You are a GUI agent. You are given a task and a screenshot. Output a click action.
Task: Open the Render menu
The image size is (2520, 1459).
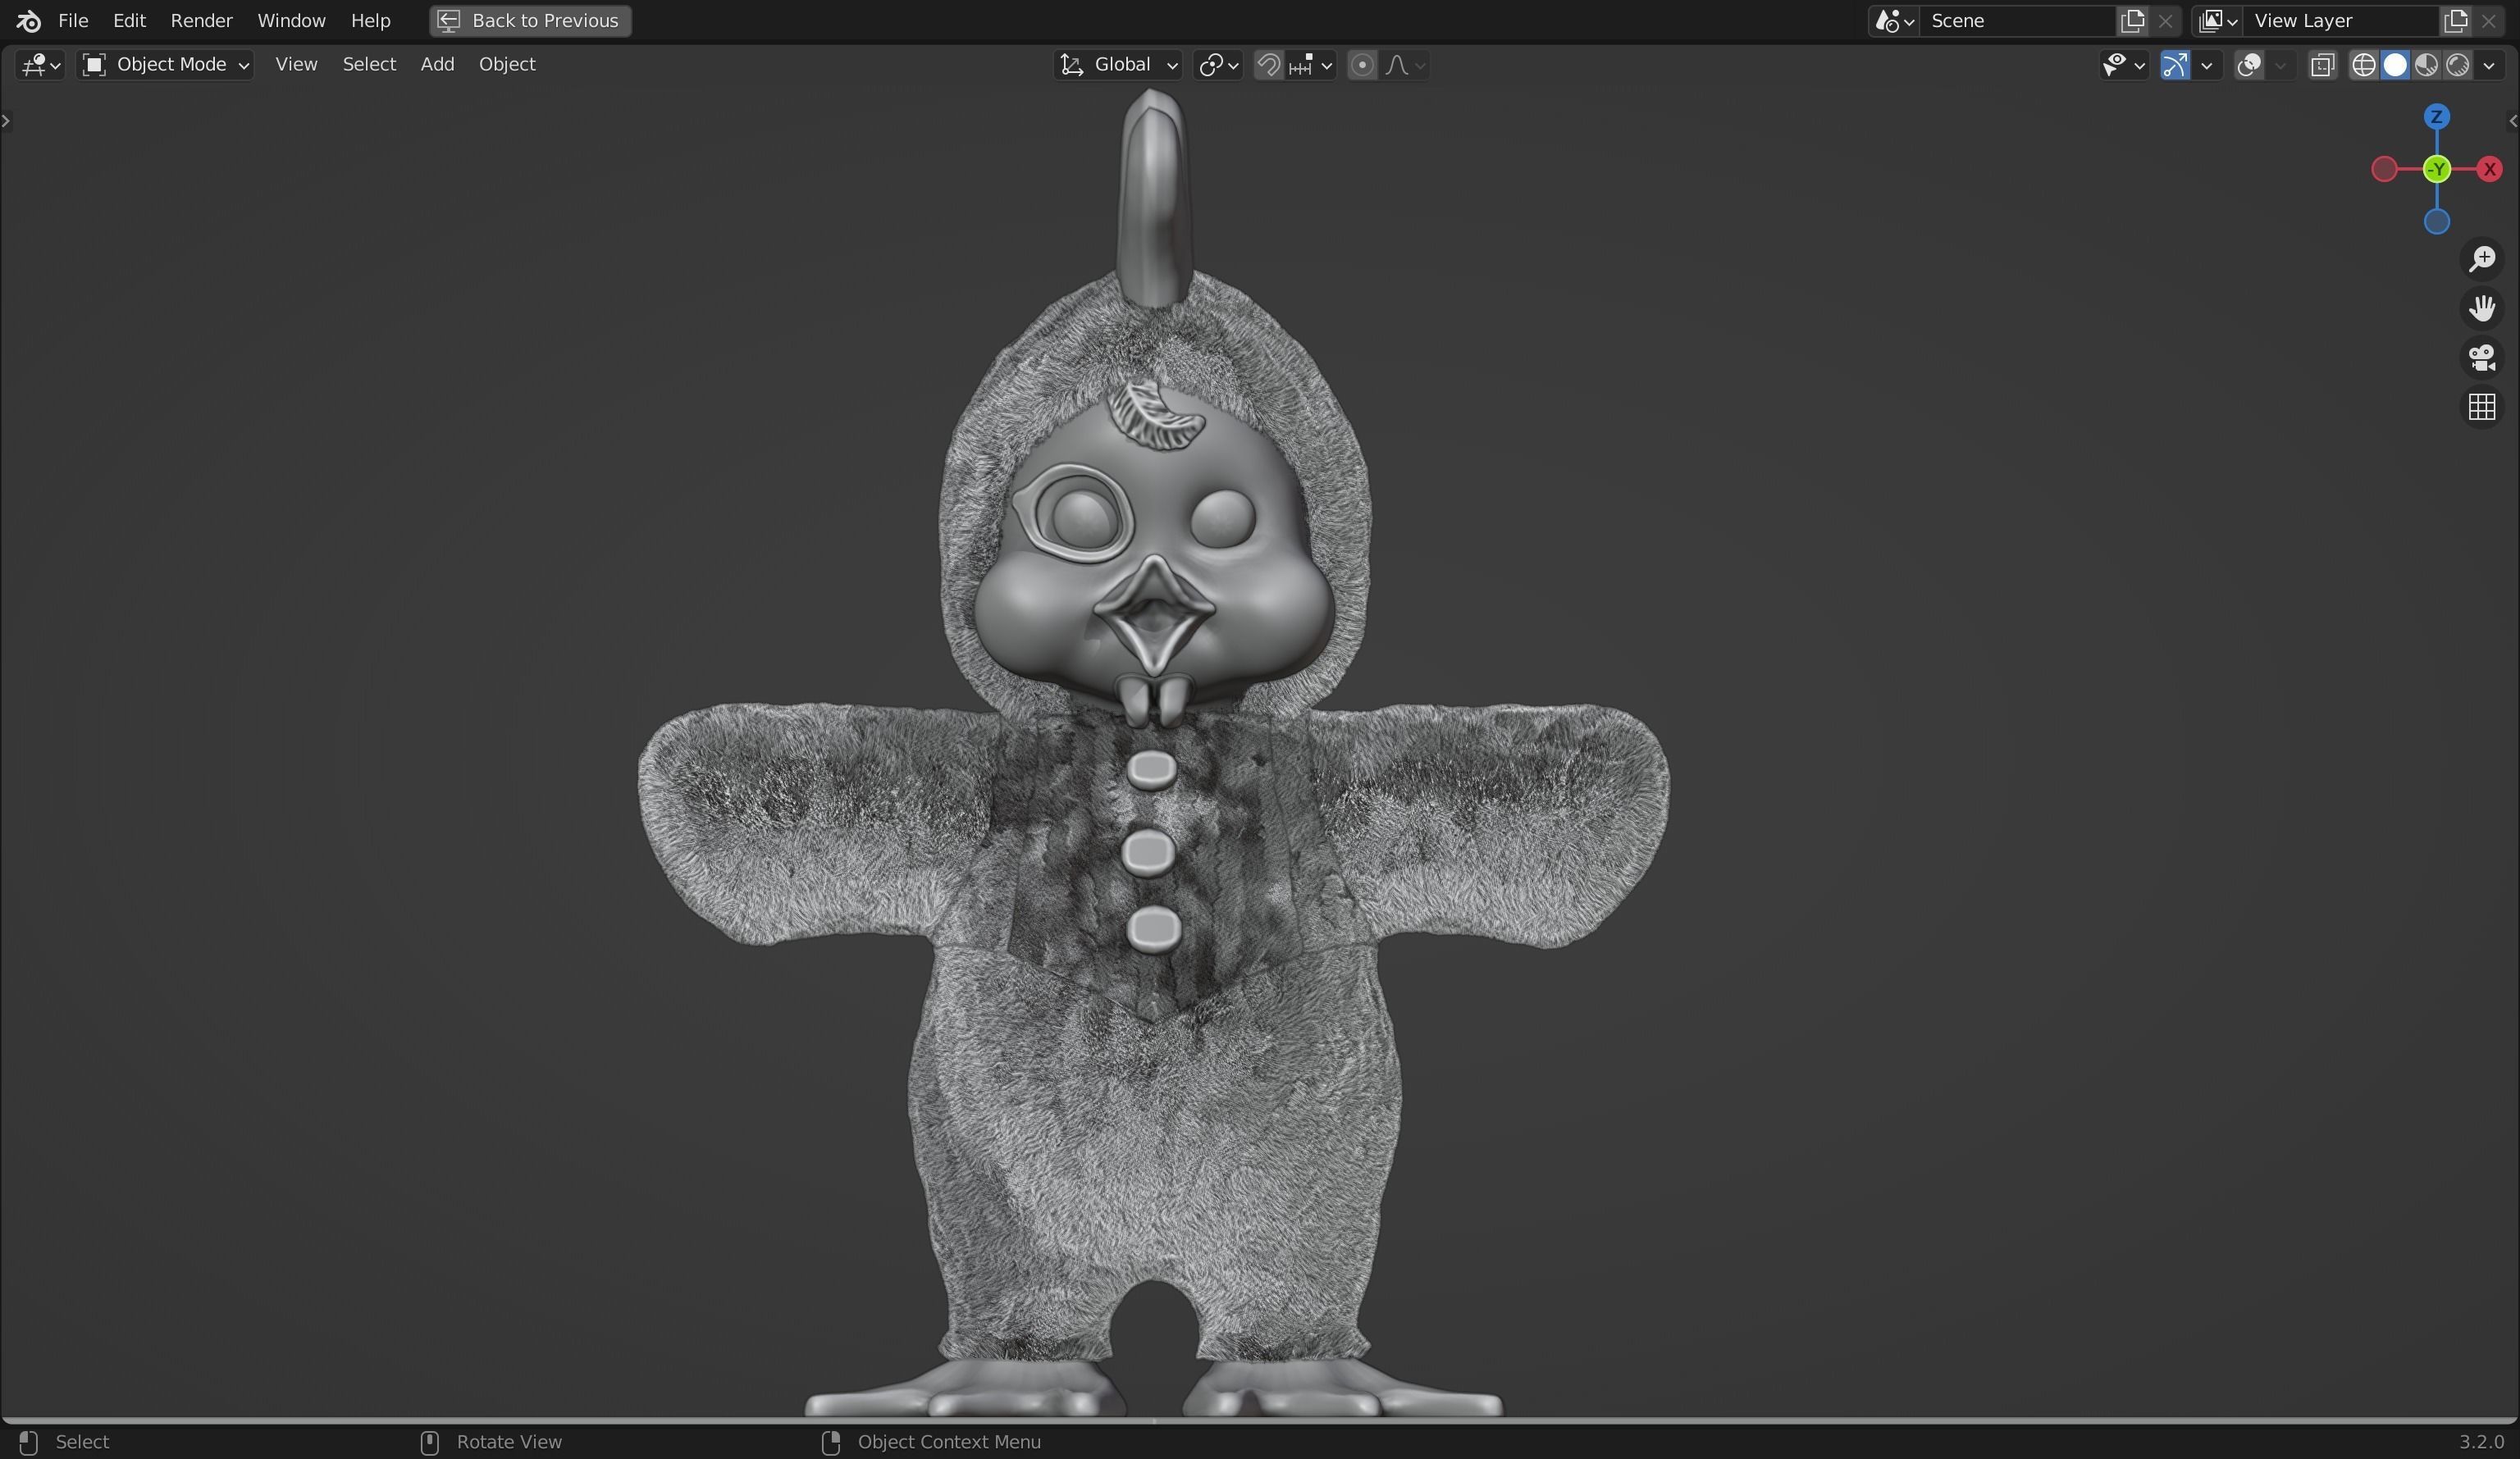(x=201, y=20)
